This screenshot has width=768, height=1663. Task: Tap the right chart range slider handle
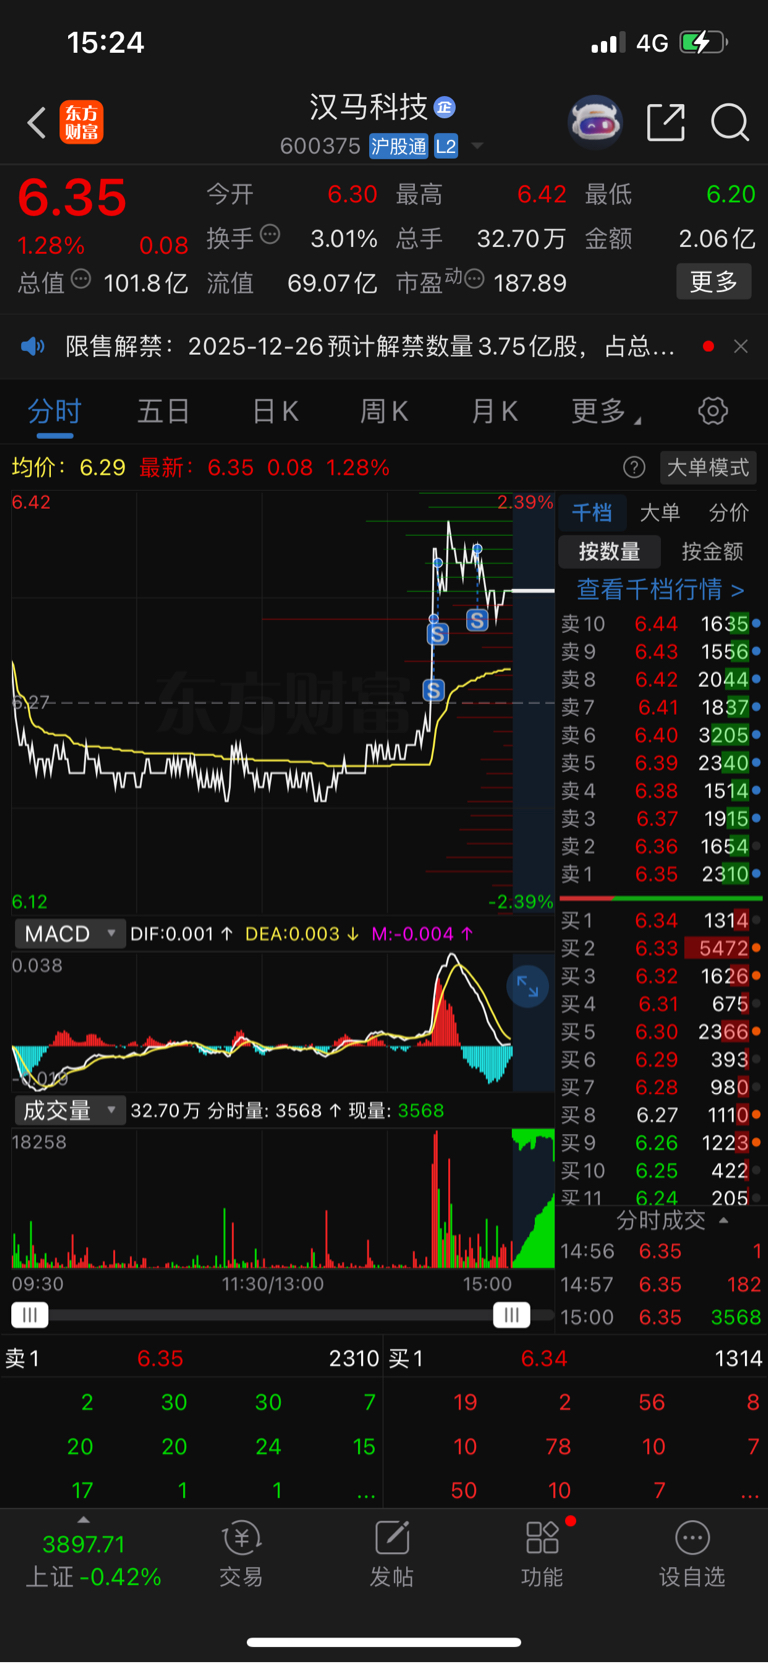[x=512, y=1315]
